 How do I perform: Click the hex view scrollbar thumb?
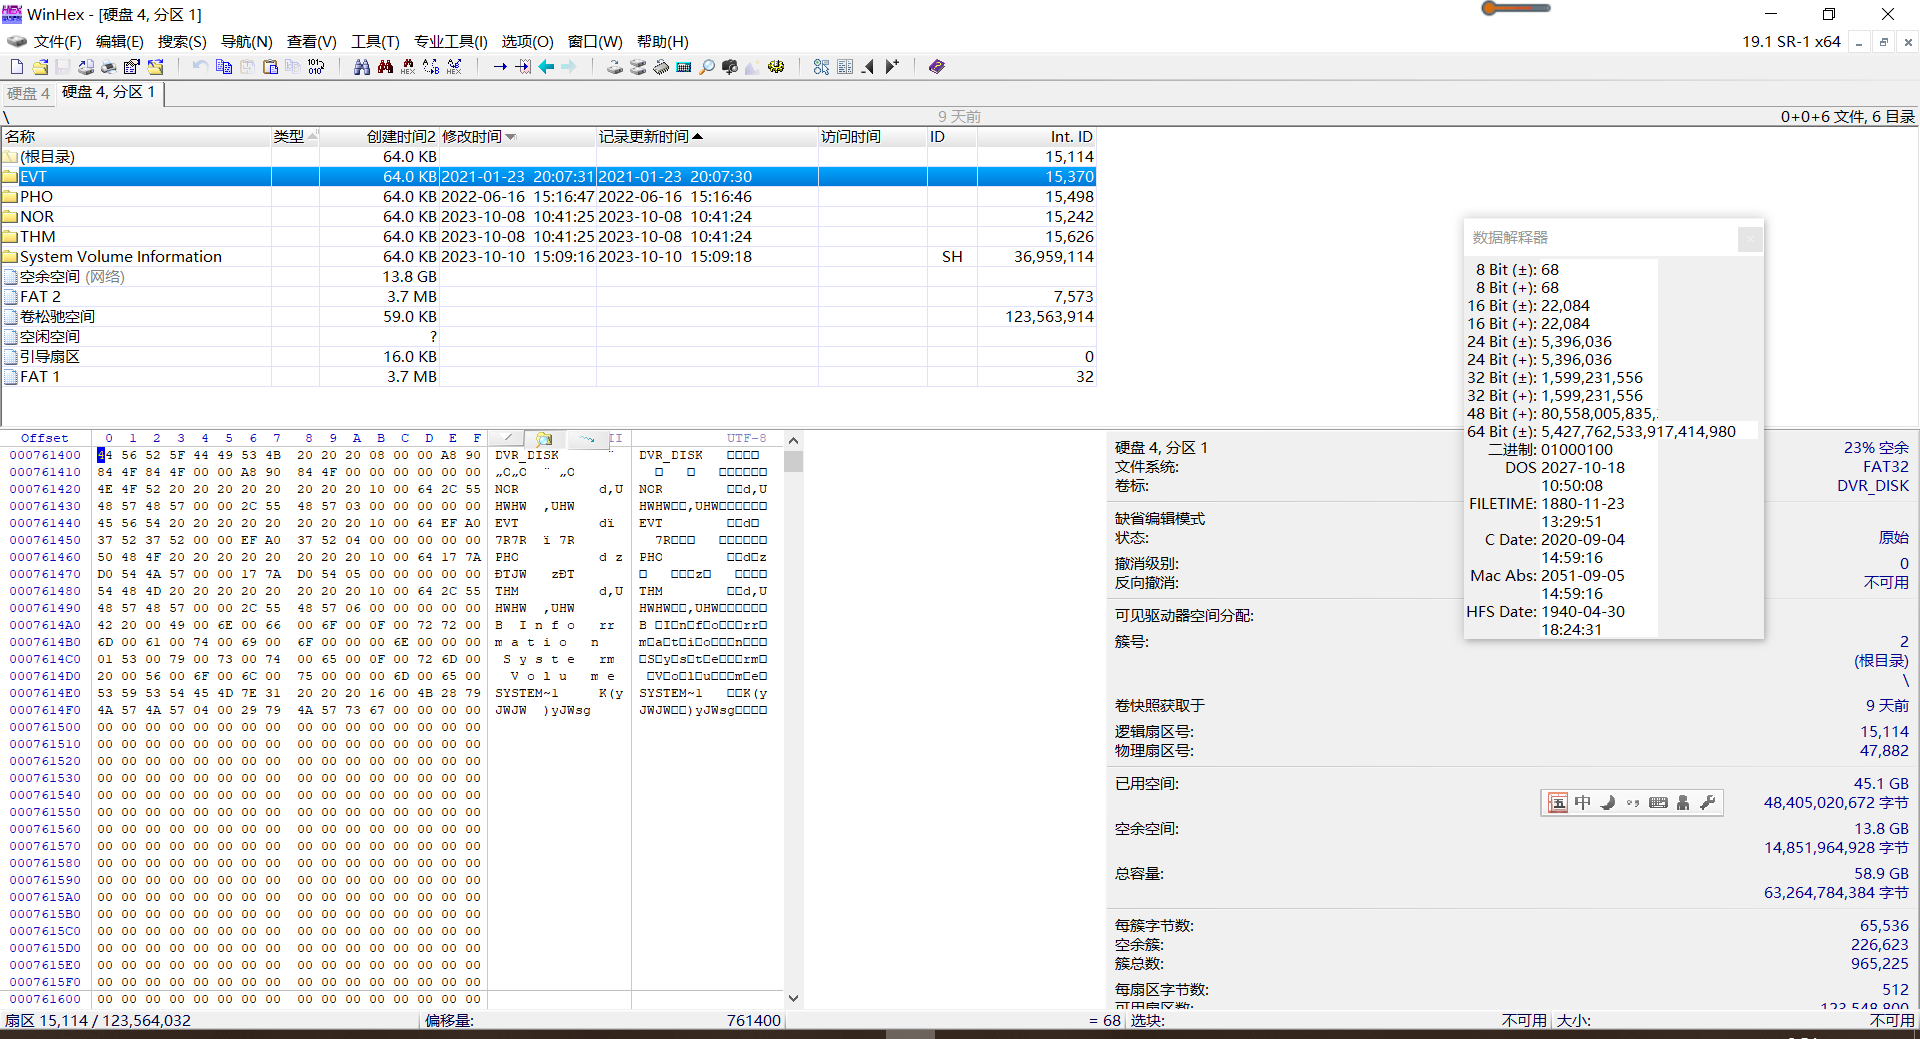tap(793, 461)
